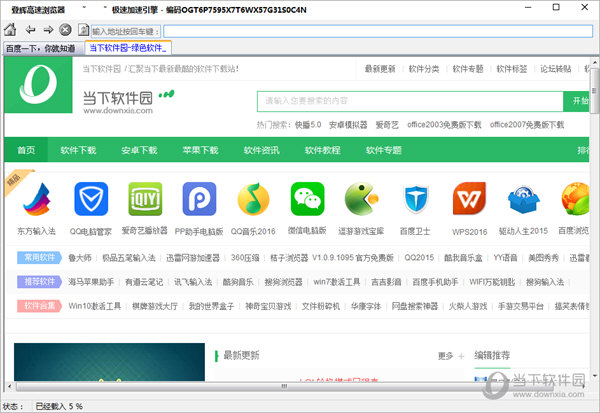Image resolution: width=600 pixels, height=413 pixels.
Task: Open the 驱动人生2015 icon
Action: (x=523, y=199)
